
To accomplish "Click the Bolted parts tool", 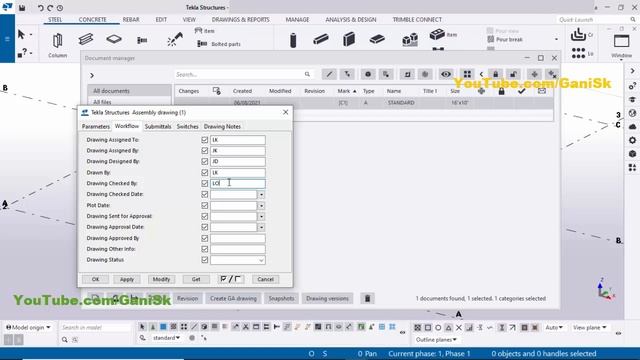I will click(219, 44).
